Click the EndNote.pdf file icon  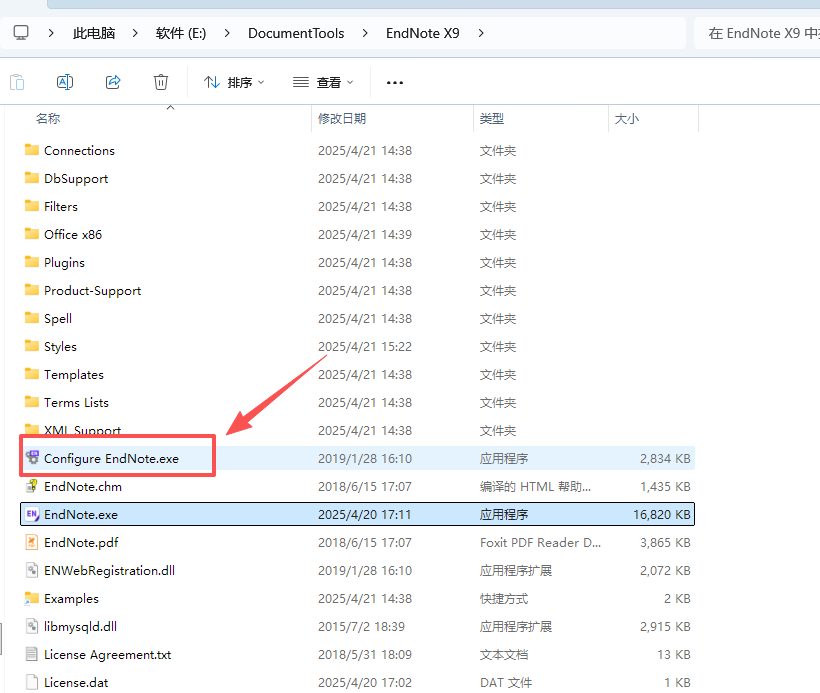[x=32, y=542]
